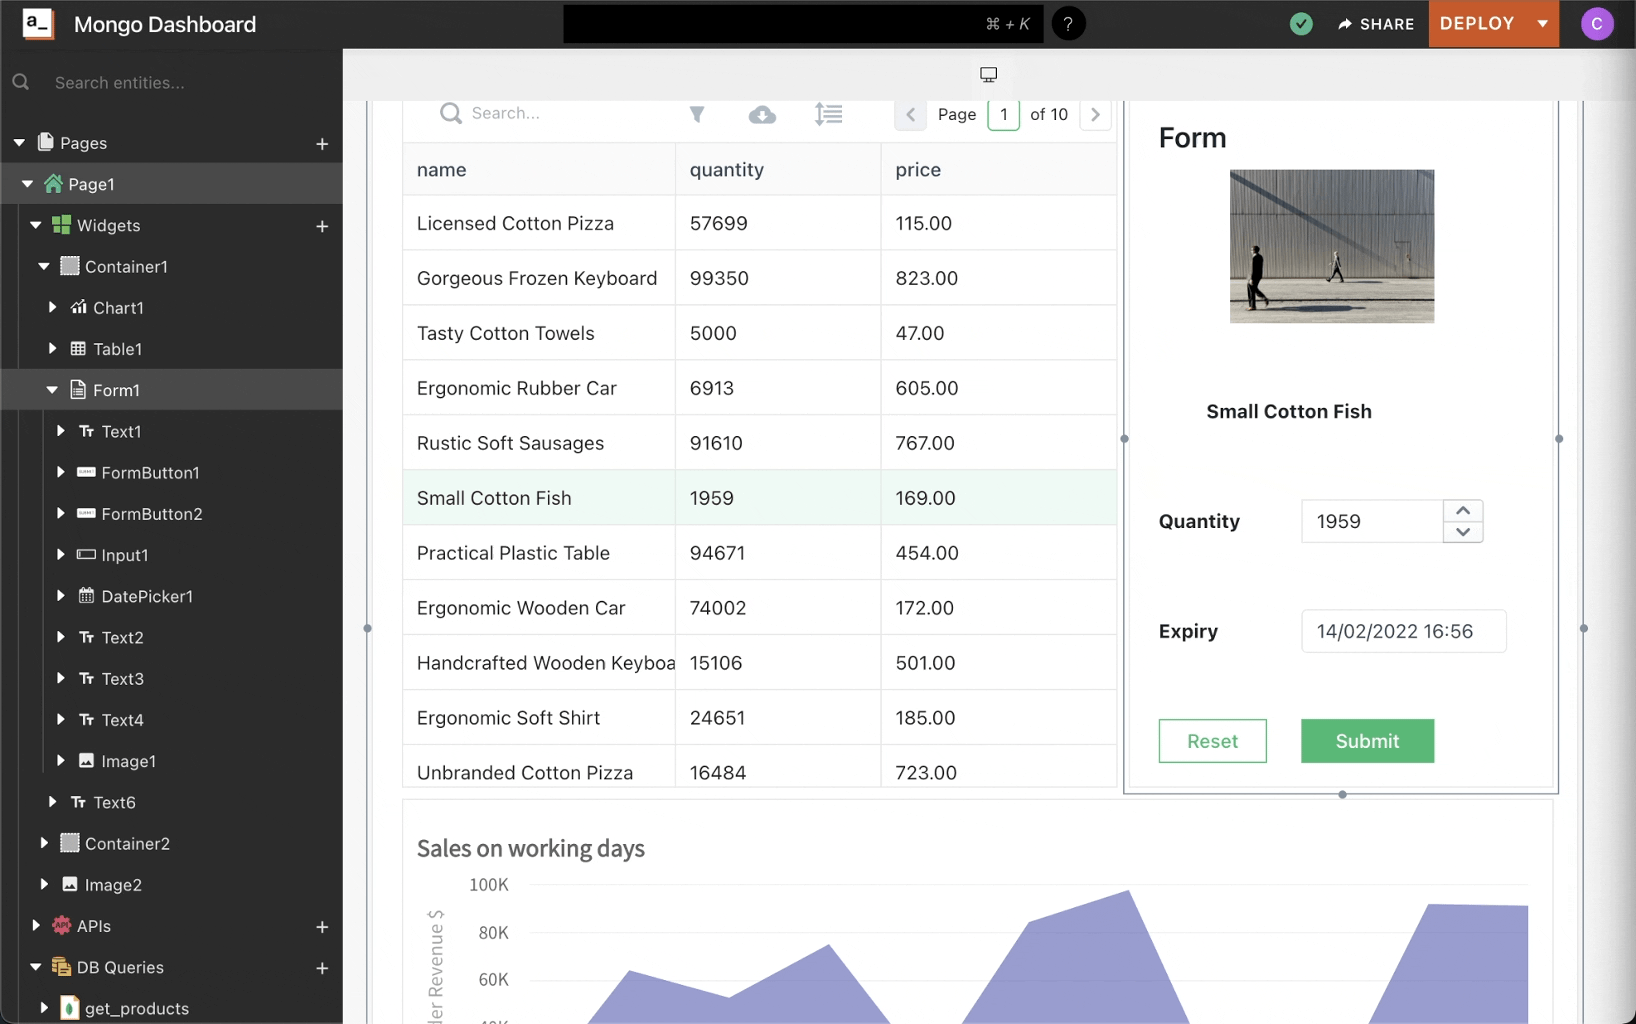Open the Deploy dropdown arrow

(1543, 24)
